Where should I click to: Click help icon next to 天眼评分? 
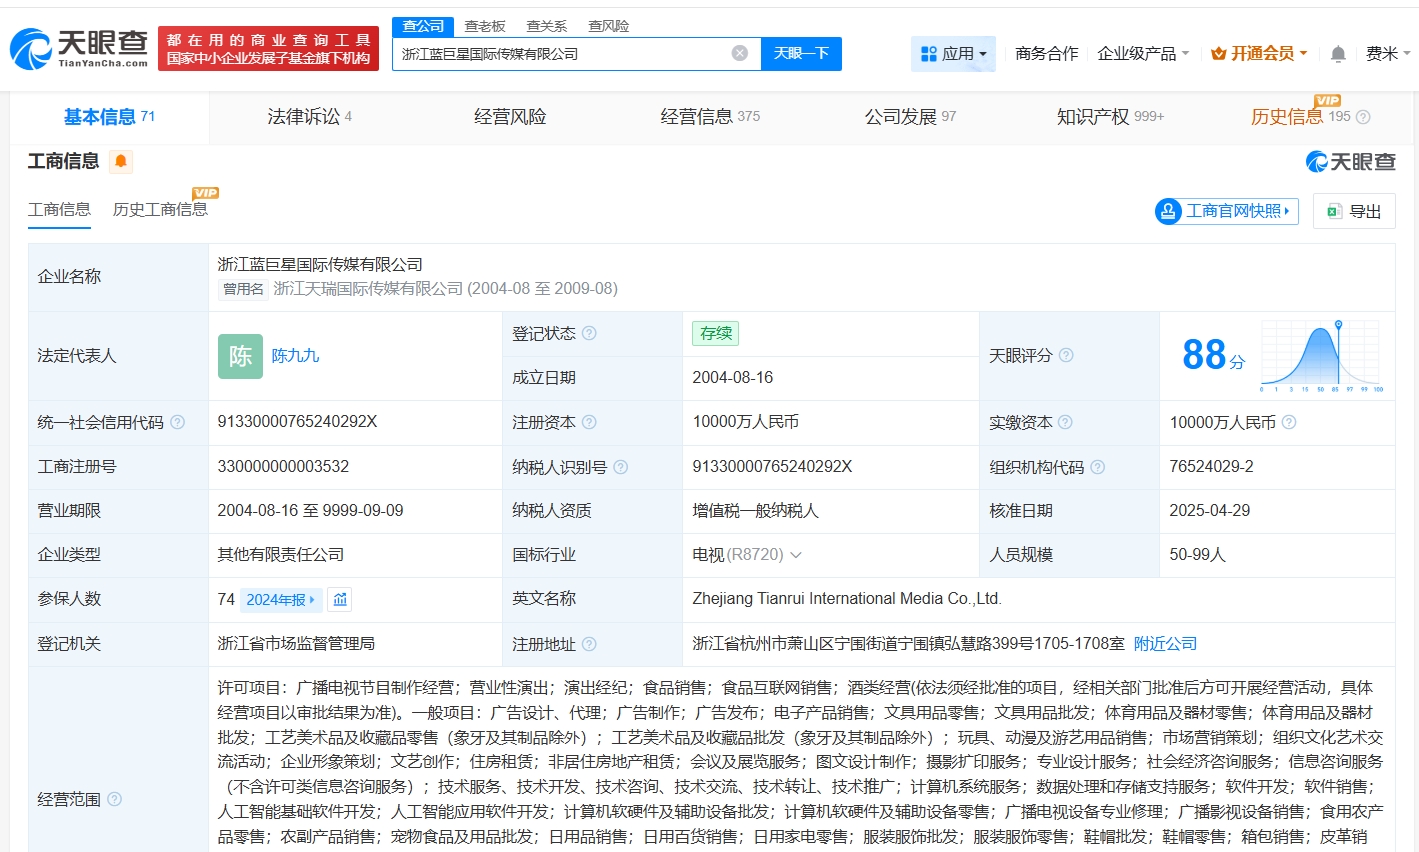[x=1066, y=355]
